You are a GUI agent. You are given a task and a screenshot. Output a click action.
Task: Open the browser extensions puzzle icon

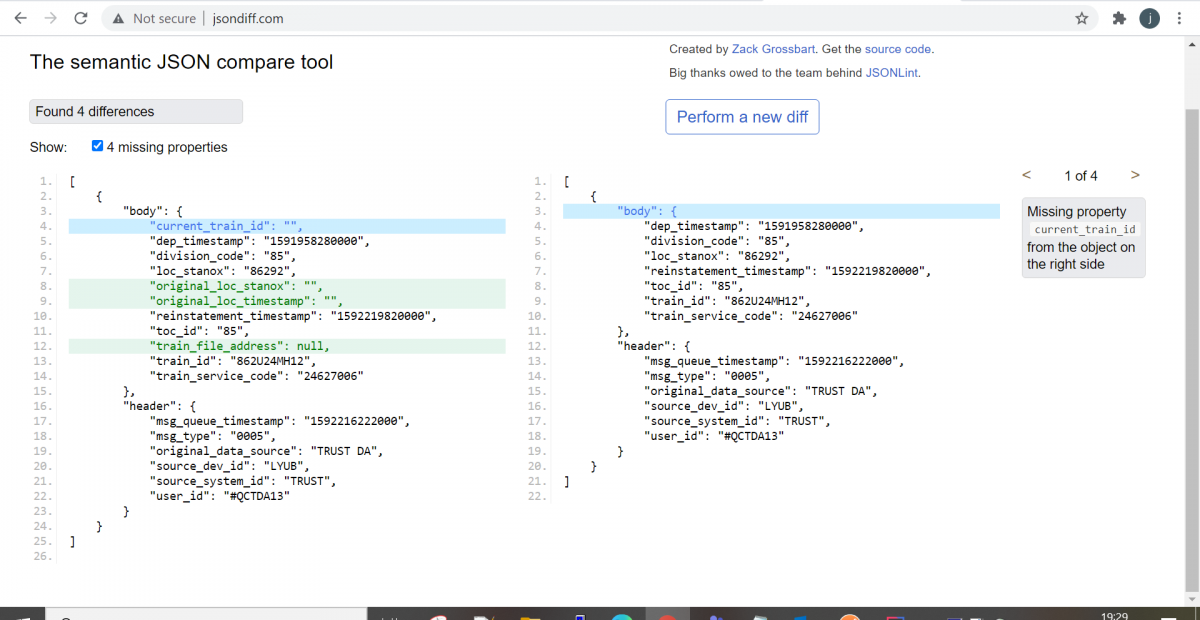1118,17
